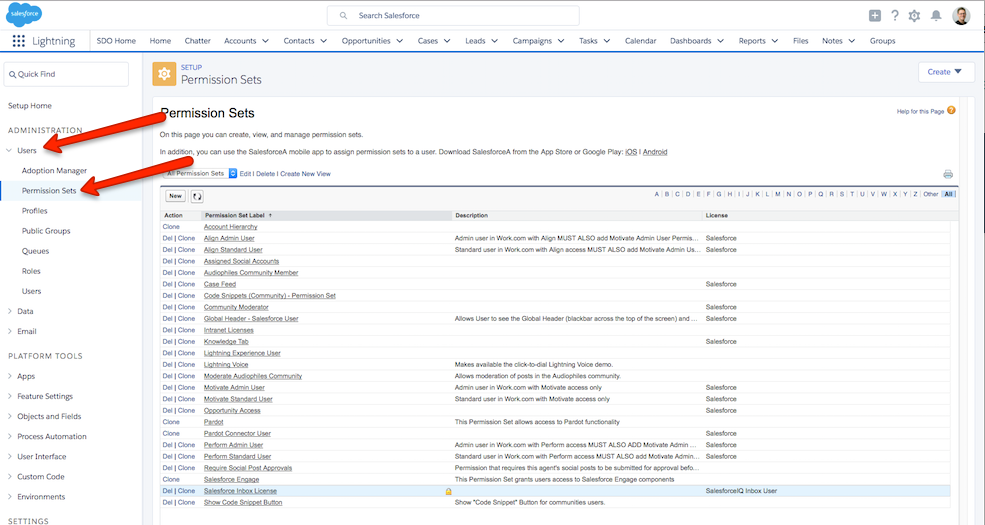Viewport: 985px width, 525px height.
Task: Click the Quick Find input field
Action: [x=66, y=74]
